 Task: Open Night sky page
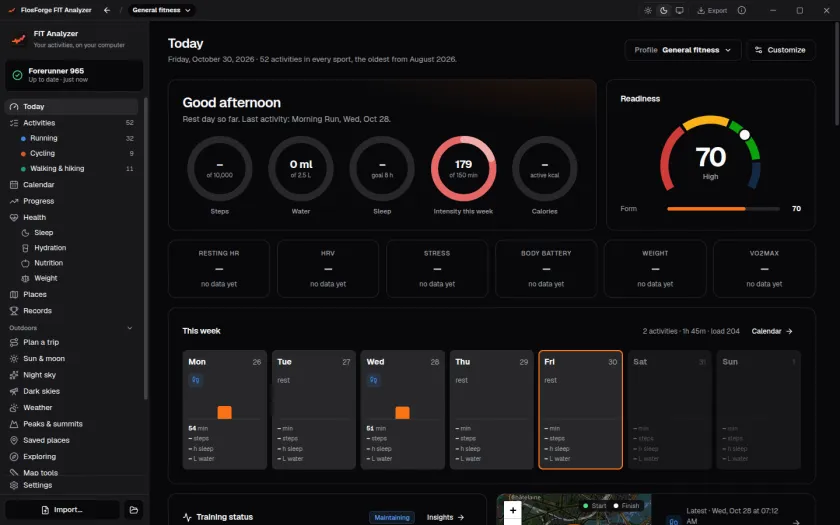(71, 375)
